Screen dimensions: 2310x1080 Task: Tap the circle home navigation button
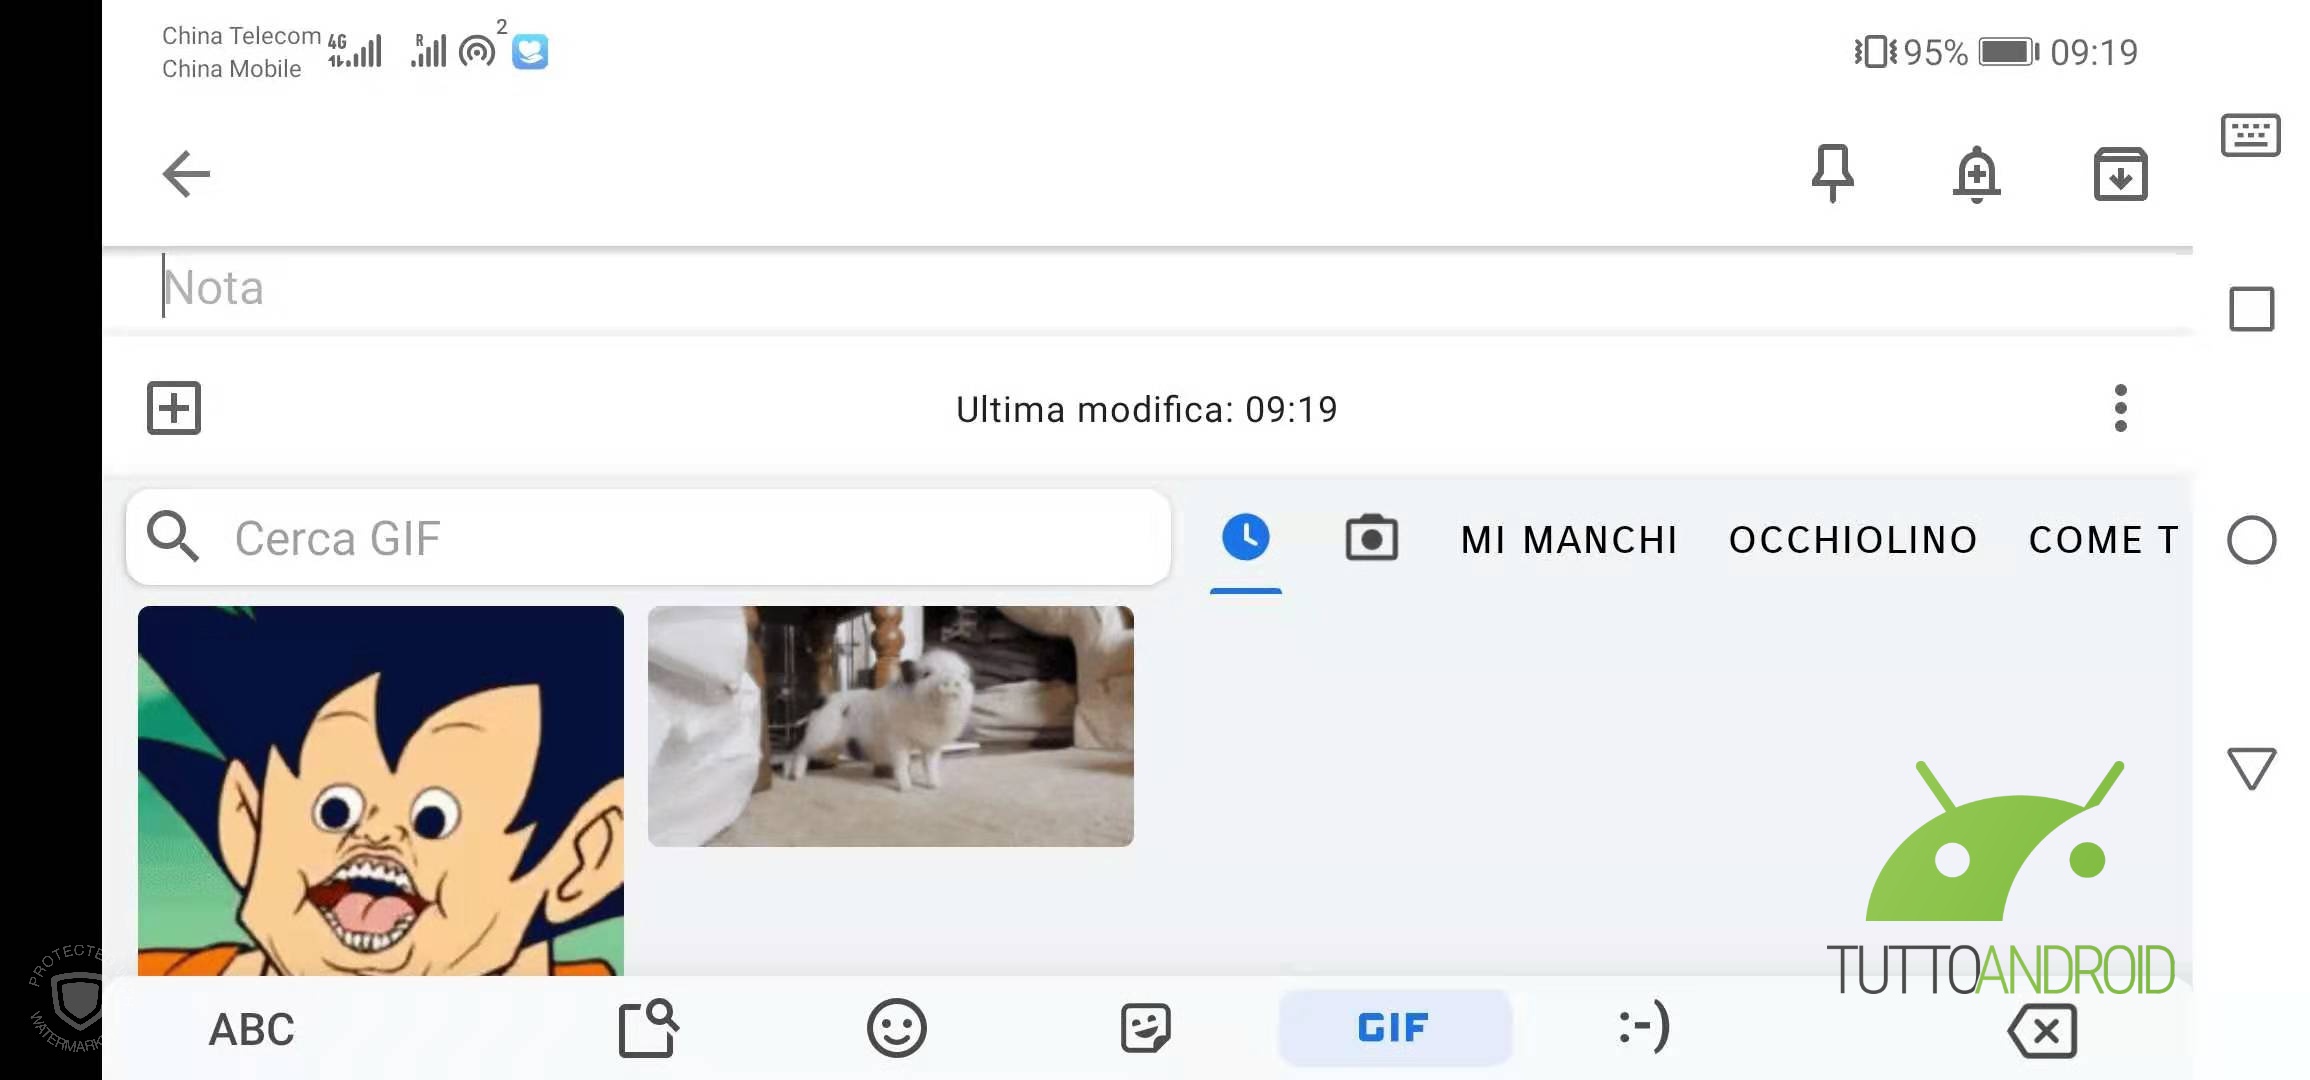coord(2251,540)
